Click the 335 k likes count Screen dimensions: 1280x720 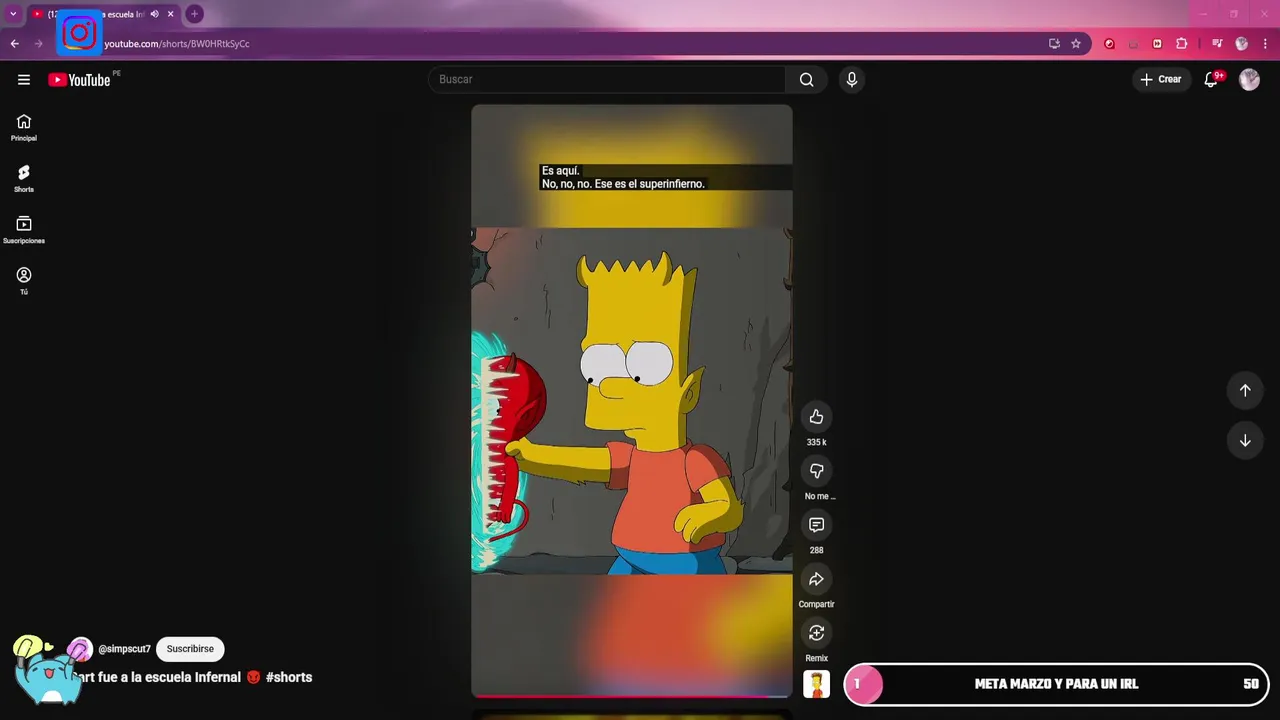coord(816,442)
